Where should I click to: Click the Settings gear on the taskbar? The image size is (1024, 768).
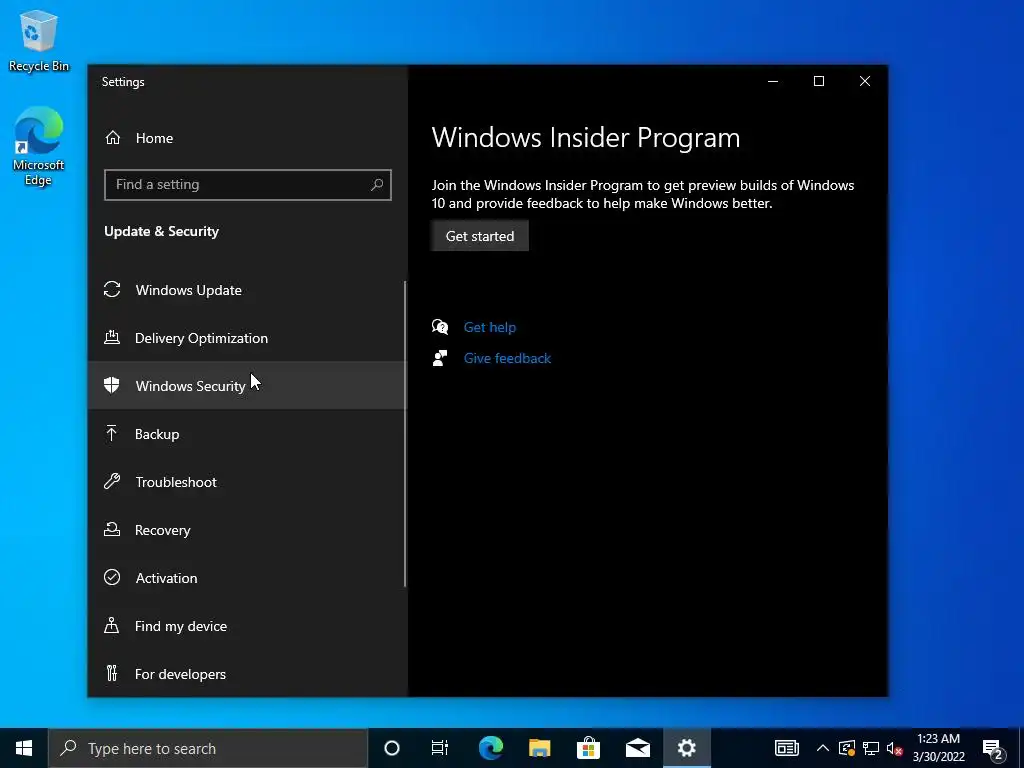click(686, 748)
